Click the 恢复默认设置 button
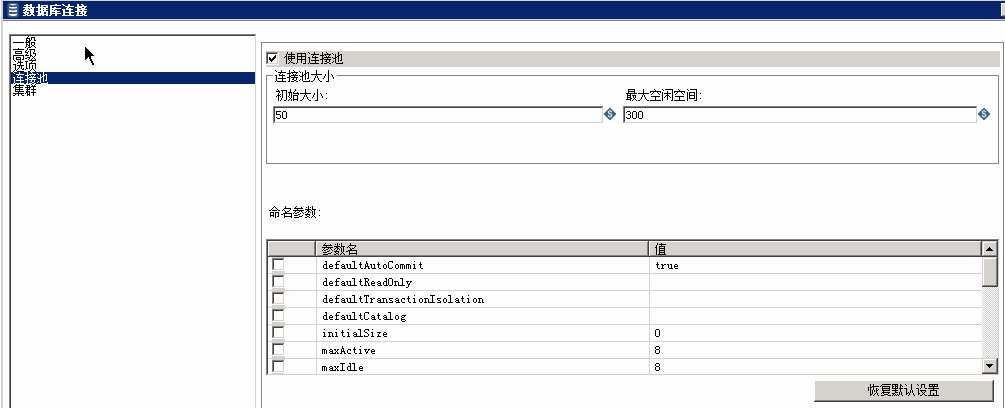This screenshot has height=408, width=1005. pos(904,390)
